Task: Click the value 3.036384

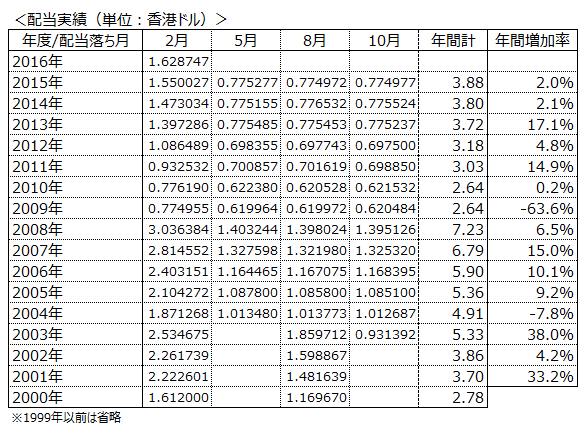Action: pos(178,229)
